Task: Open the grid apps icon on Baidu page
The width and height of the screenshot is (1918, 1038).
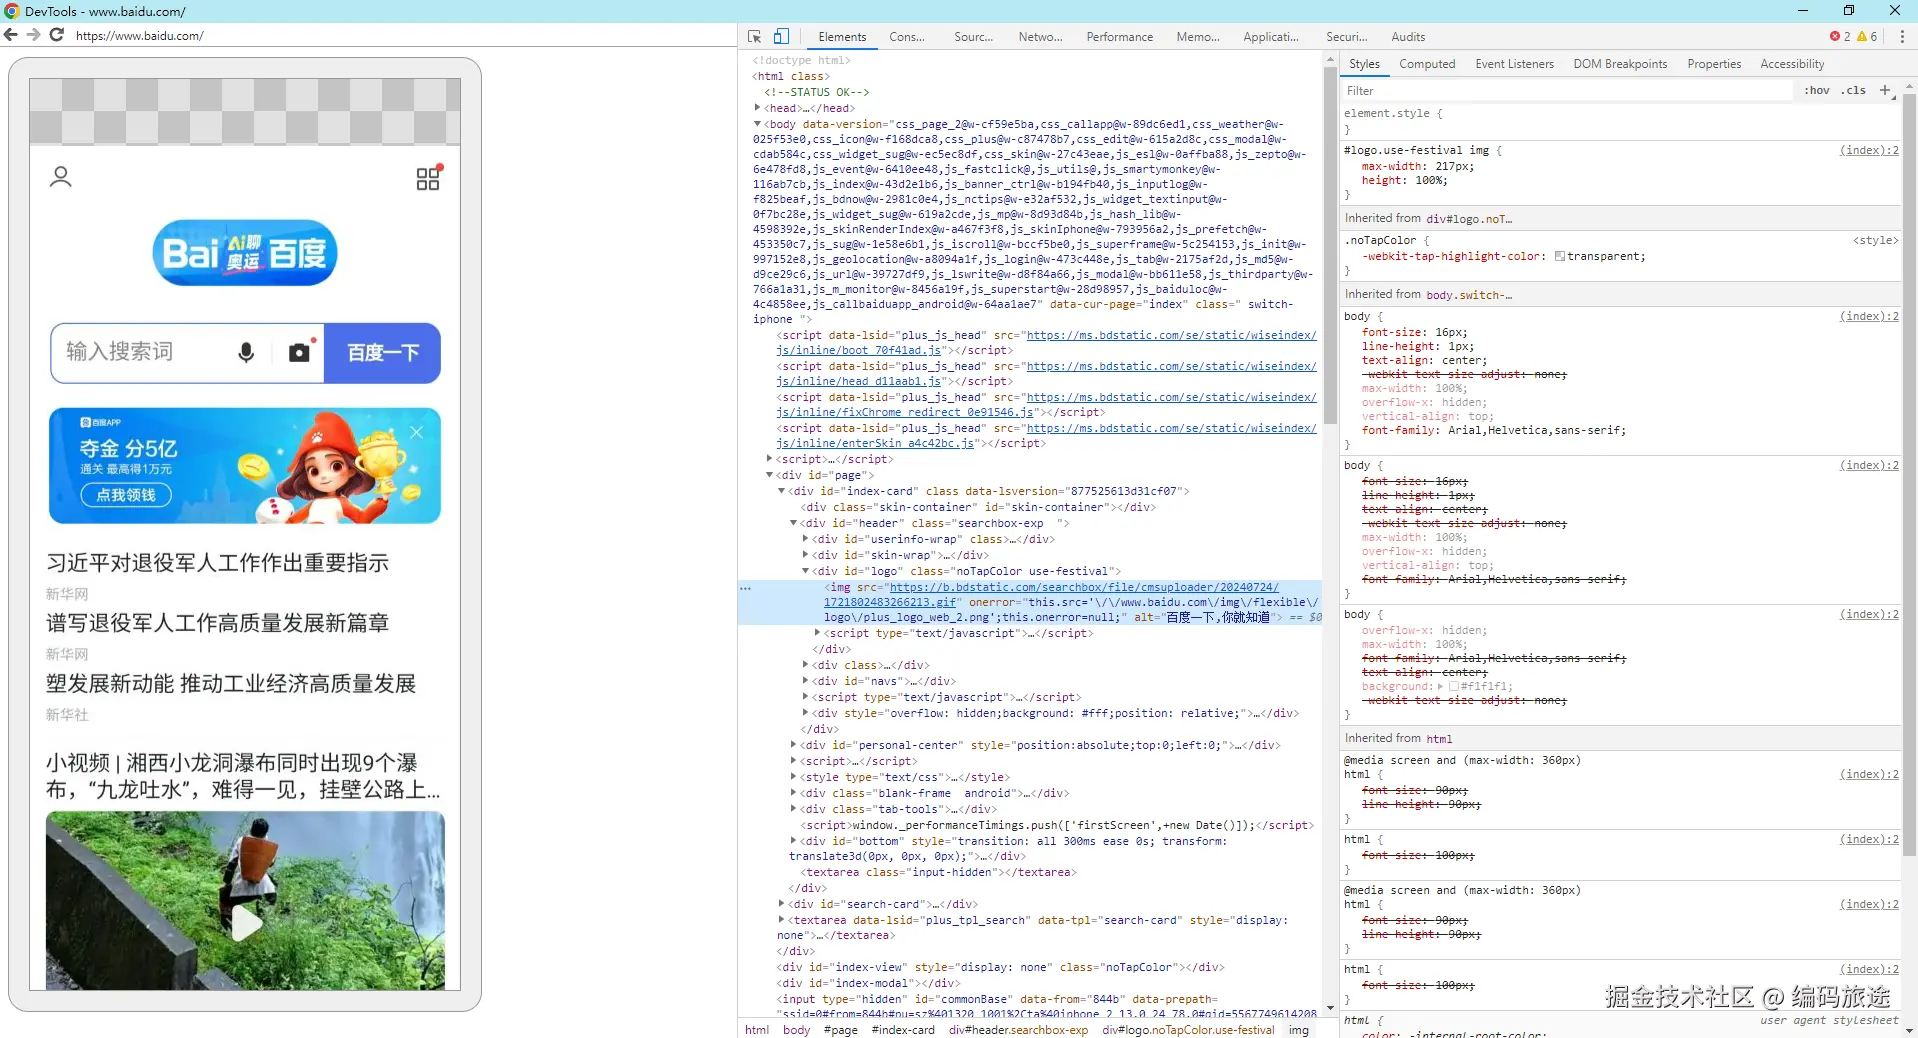Action: click(x=428, y=178)
